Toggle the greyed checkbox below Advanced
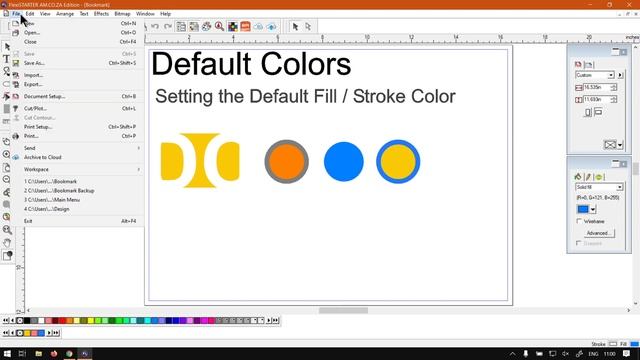This screenshot has width=640, height=360. 578,243
